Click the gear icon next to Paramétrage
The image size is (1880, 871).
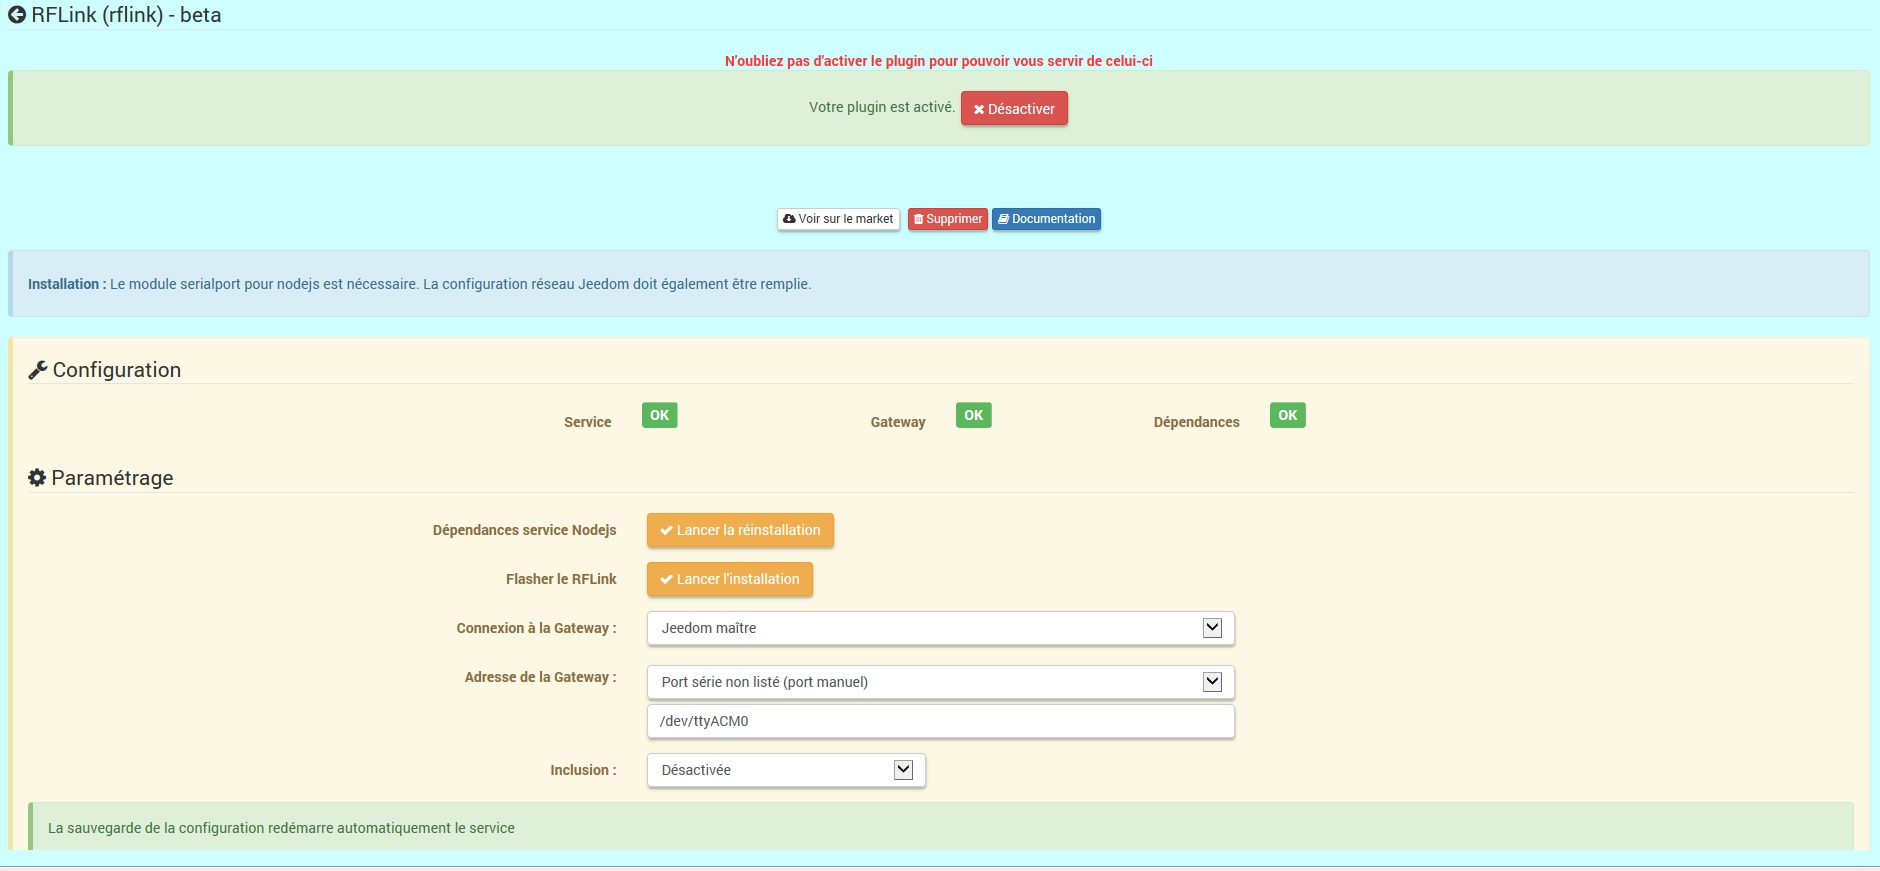pos(37,478)
